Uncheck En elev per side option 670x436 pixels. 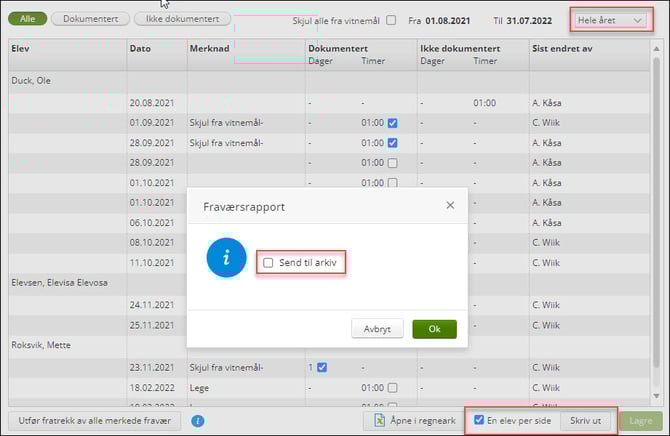pyautogui.click(x=480, y=421)
